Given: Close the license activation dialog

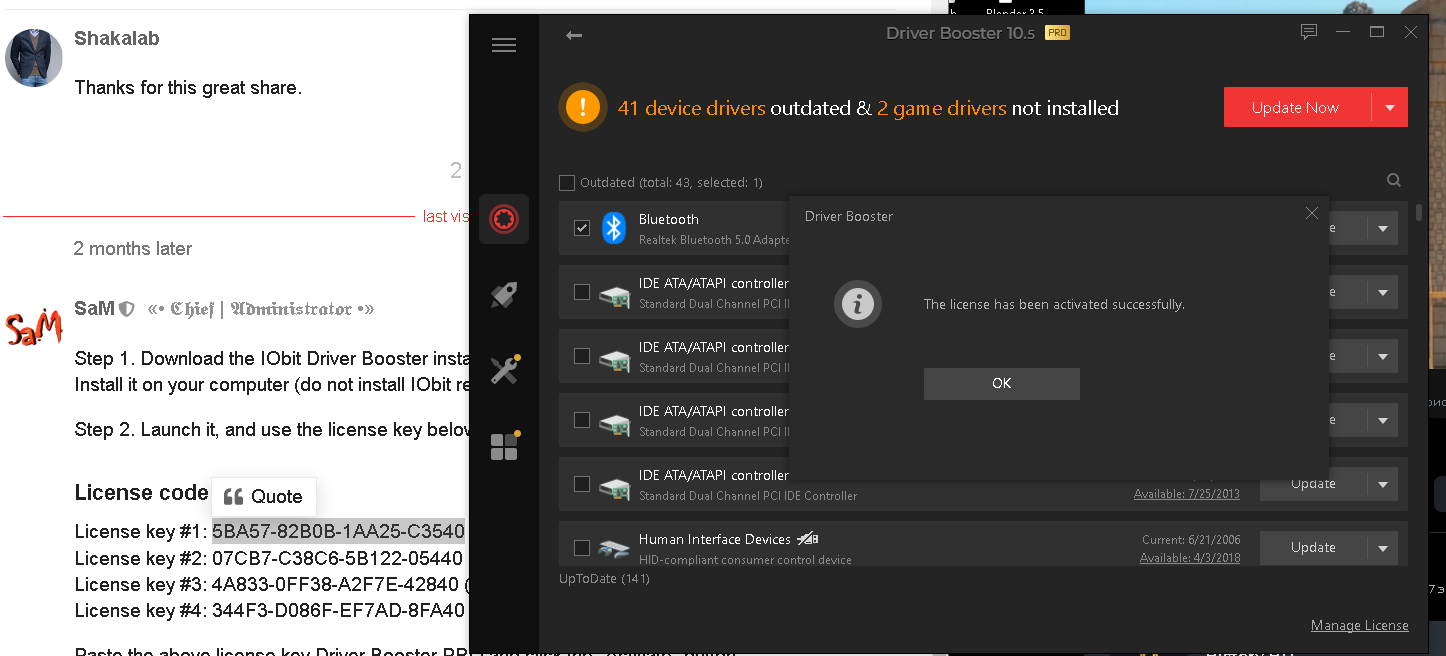Looking at the screenshot, I should pyautogui.click(x=1312, y=214).
